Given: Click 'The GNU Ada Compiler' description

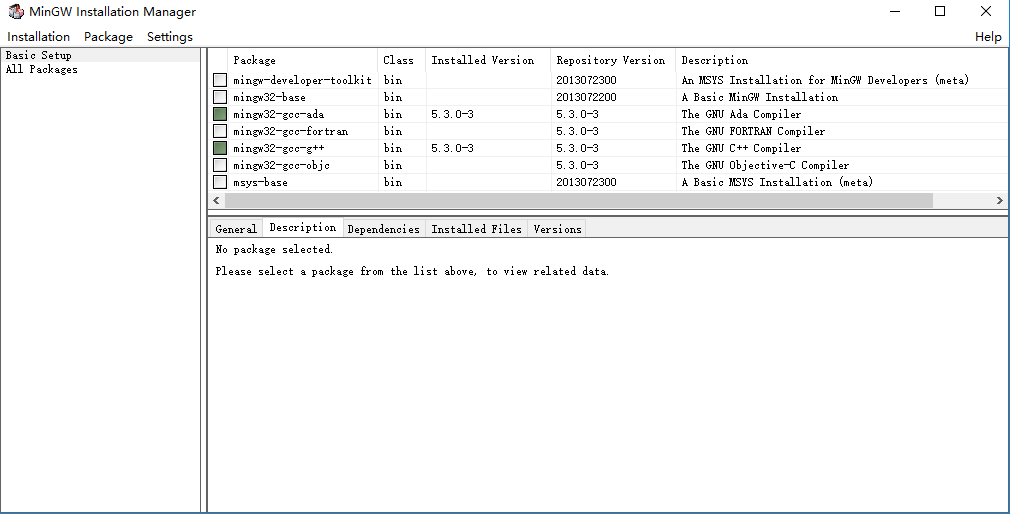Looking at the screenshot, I should coord(741,114).
